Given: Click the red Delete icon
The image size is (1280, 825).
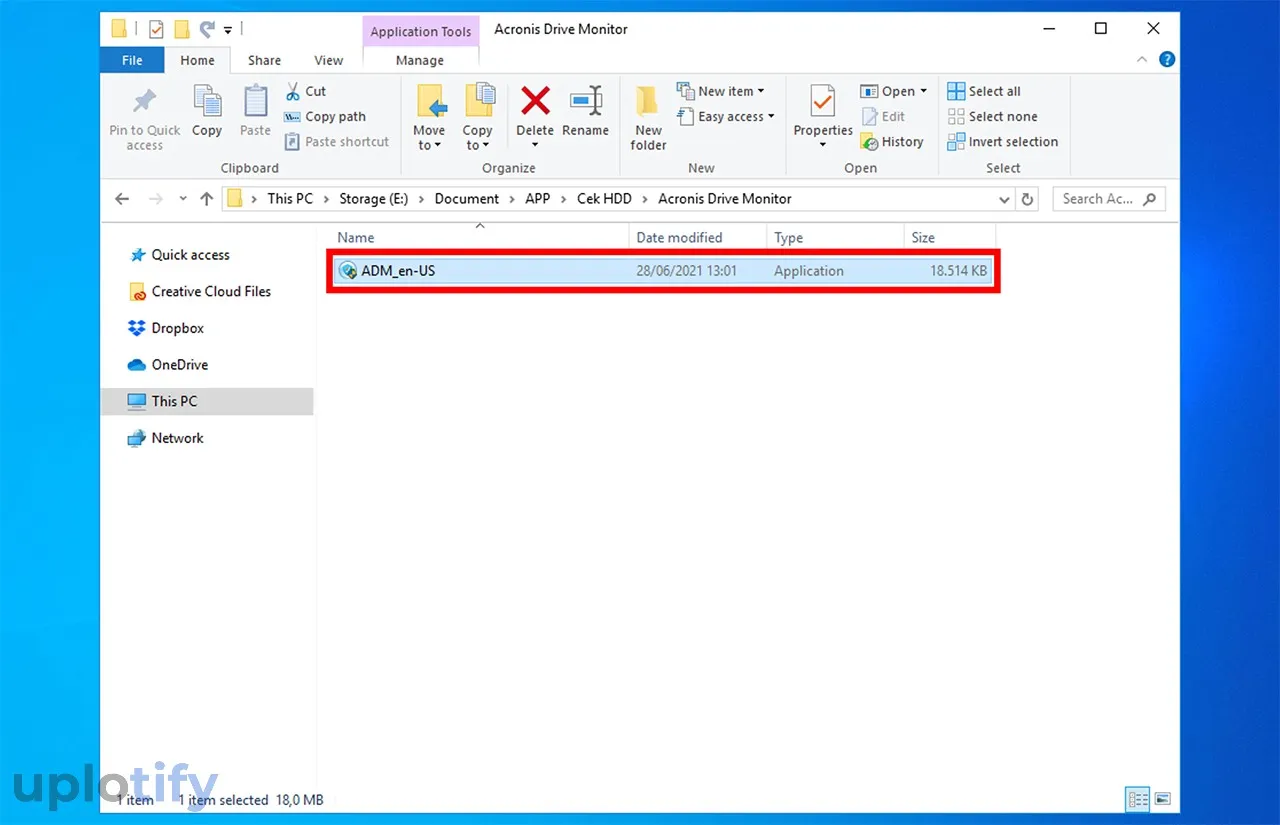Looking at the screenshot, I should [535, 100].
